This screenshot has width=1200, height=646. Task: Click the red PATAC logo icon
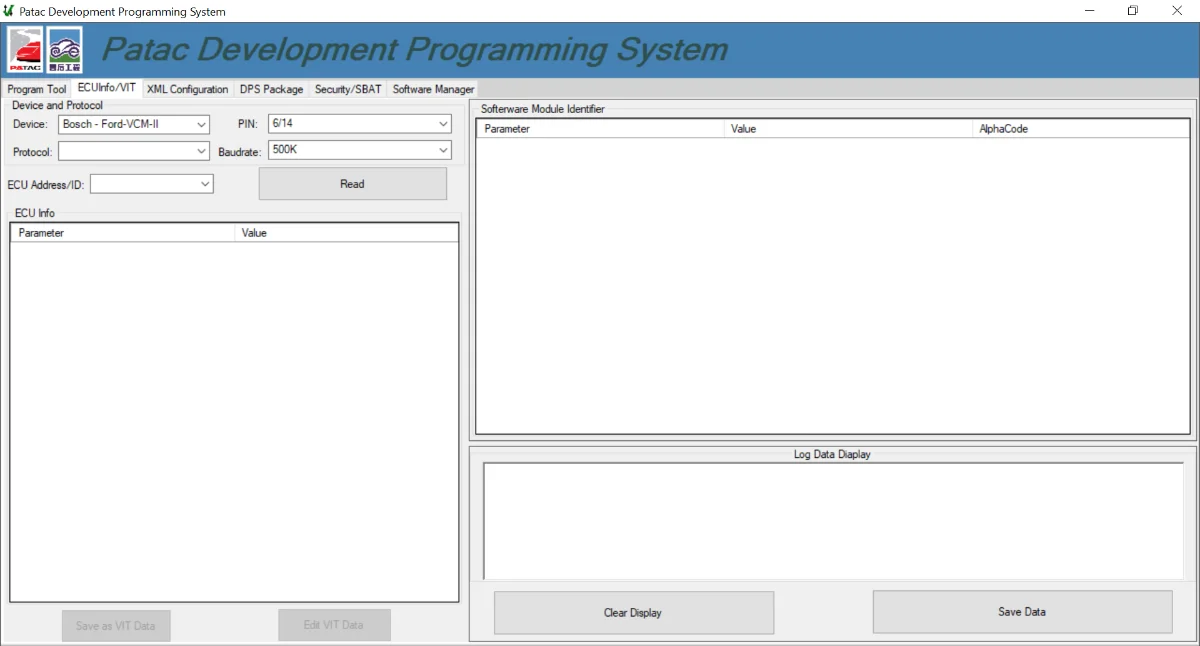pos(26,50)
